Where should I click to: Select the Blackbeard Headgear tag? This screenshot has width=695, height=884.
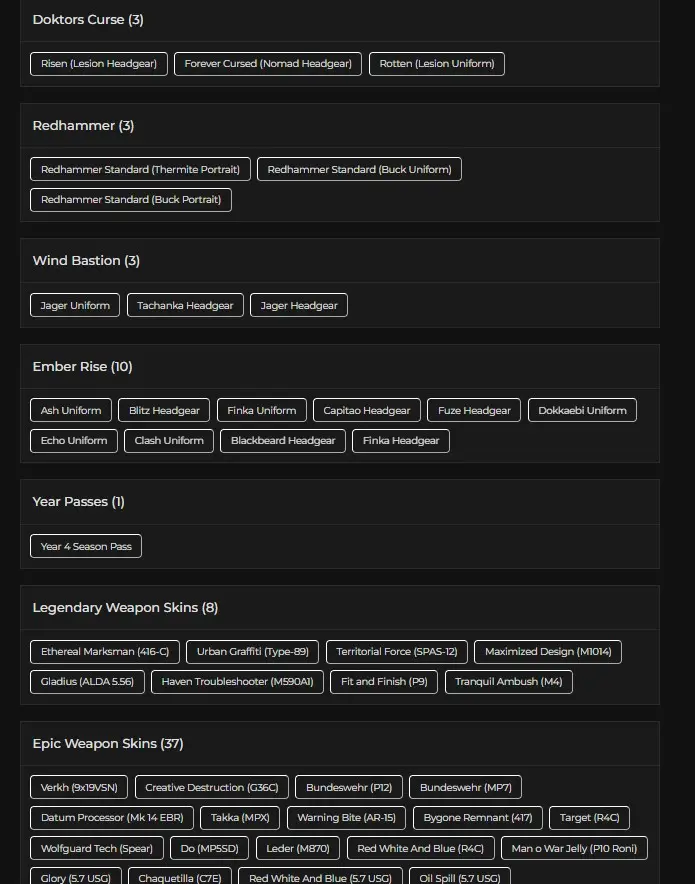coord(283,441)
